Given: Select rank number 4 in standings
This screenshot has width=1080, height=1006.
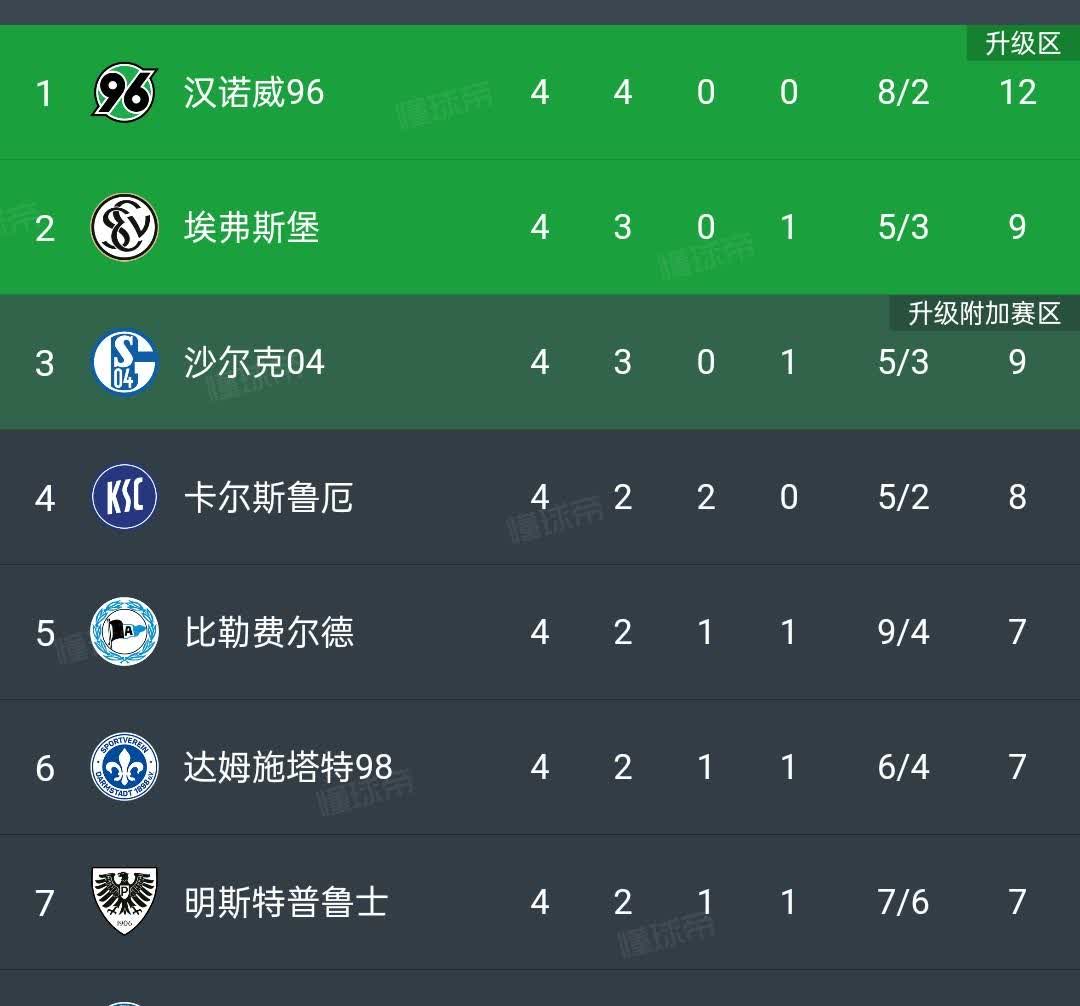Looking at the screenshot, I should point(45,497).
